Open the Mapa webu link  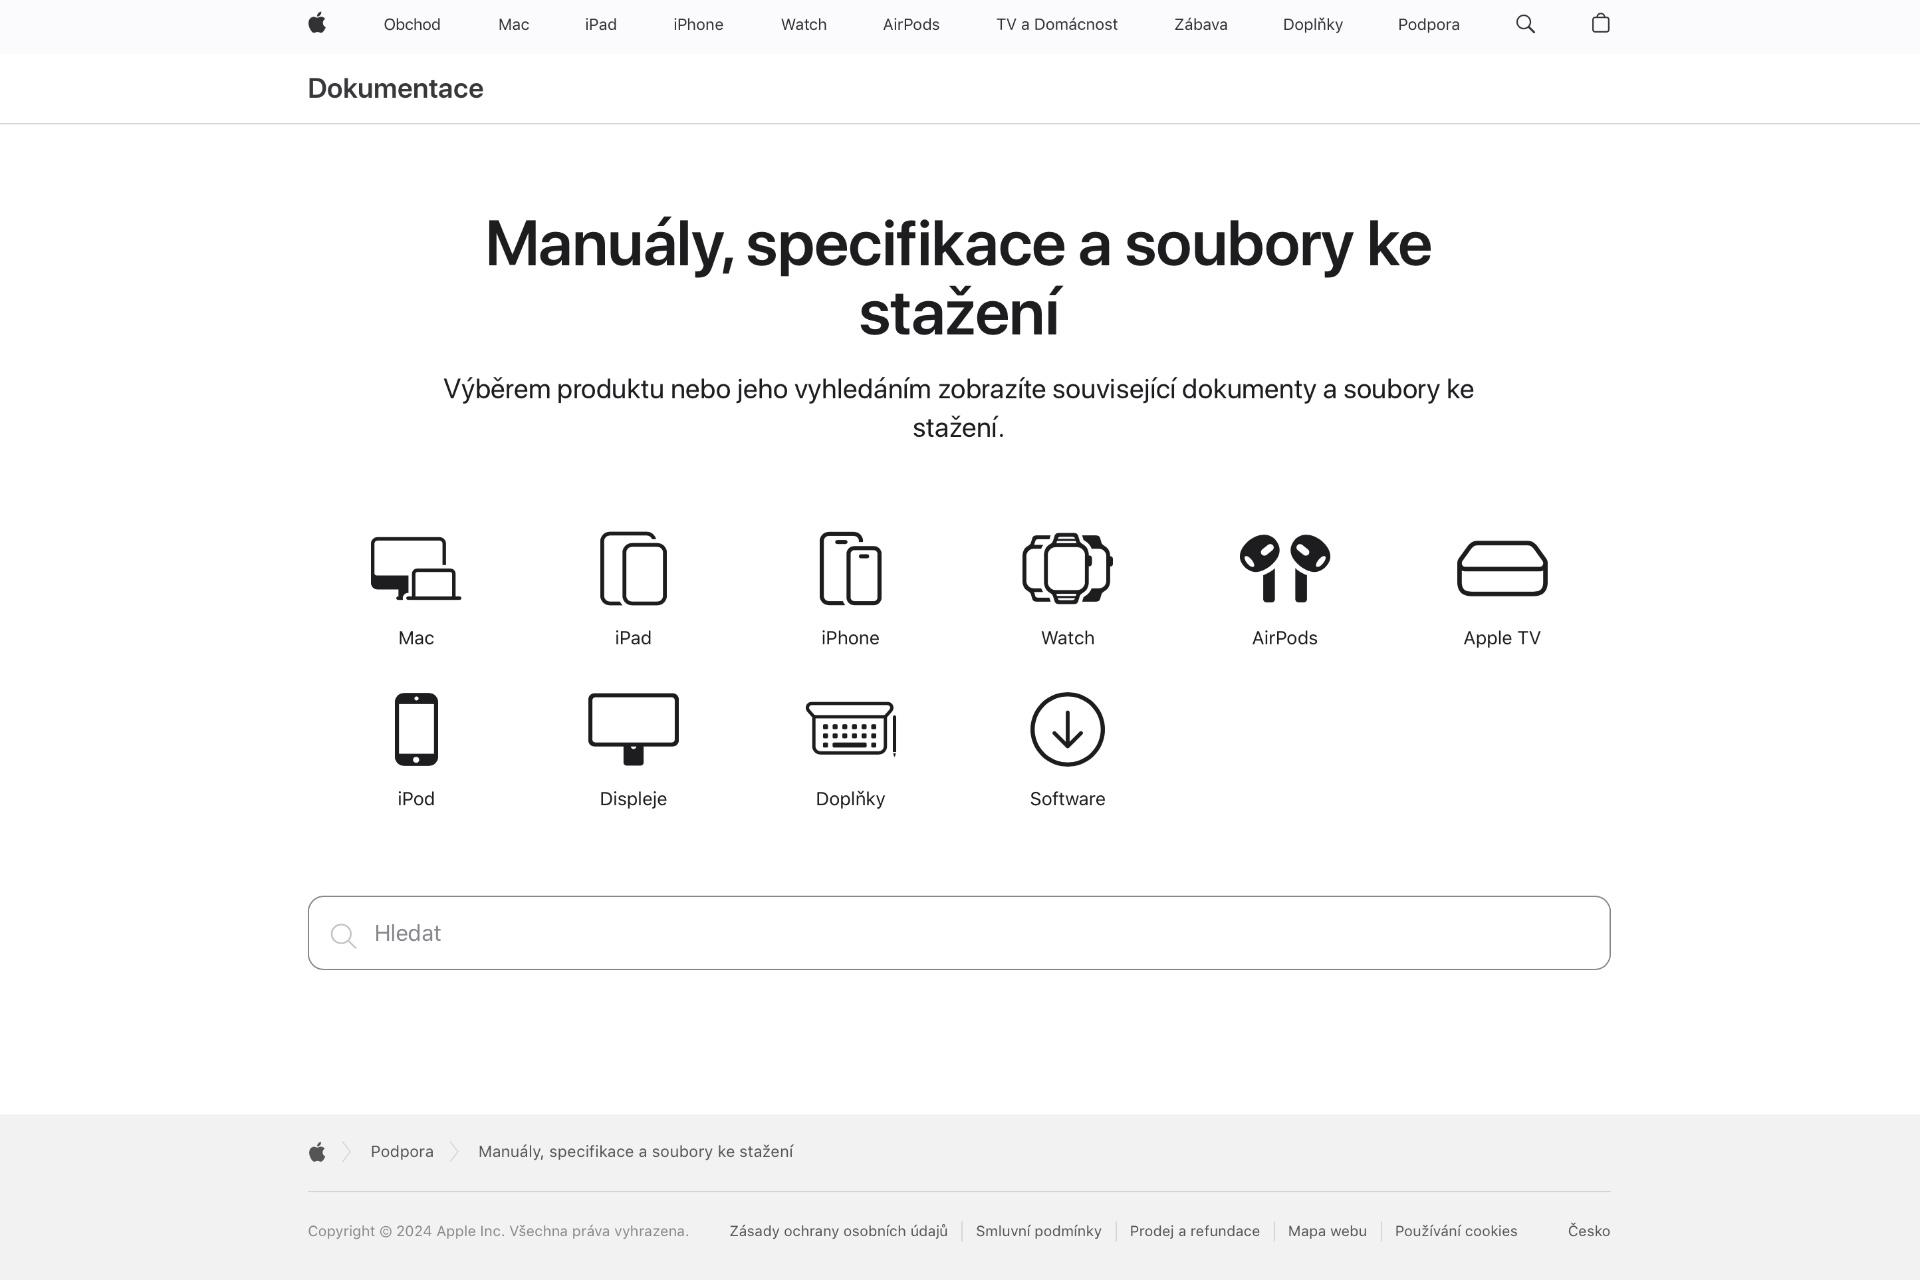point(1327,1231)
